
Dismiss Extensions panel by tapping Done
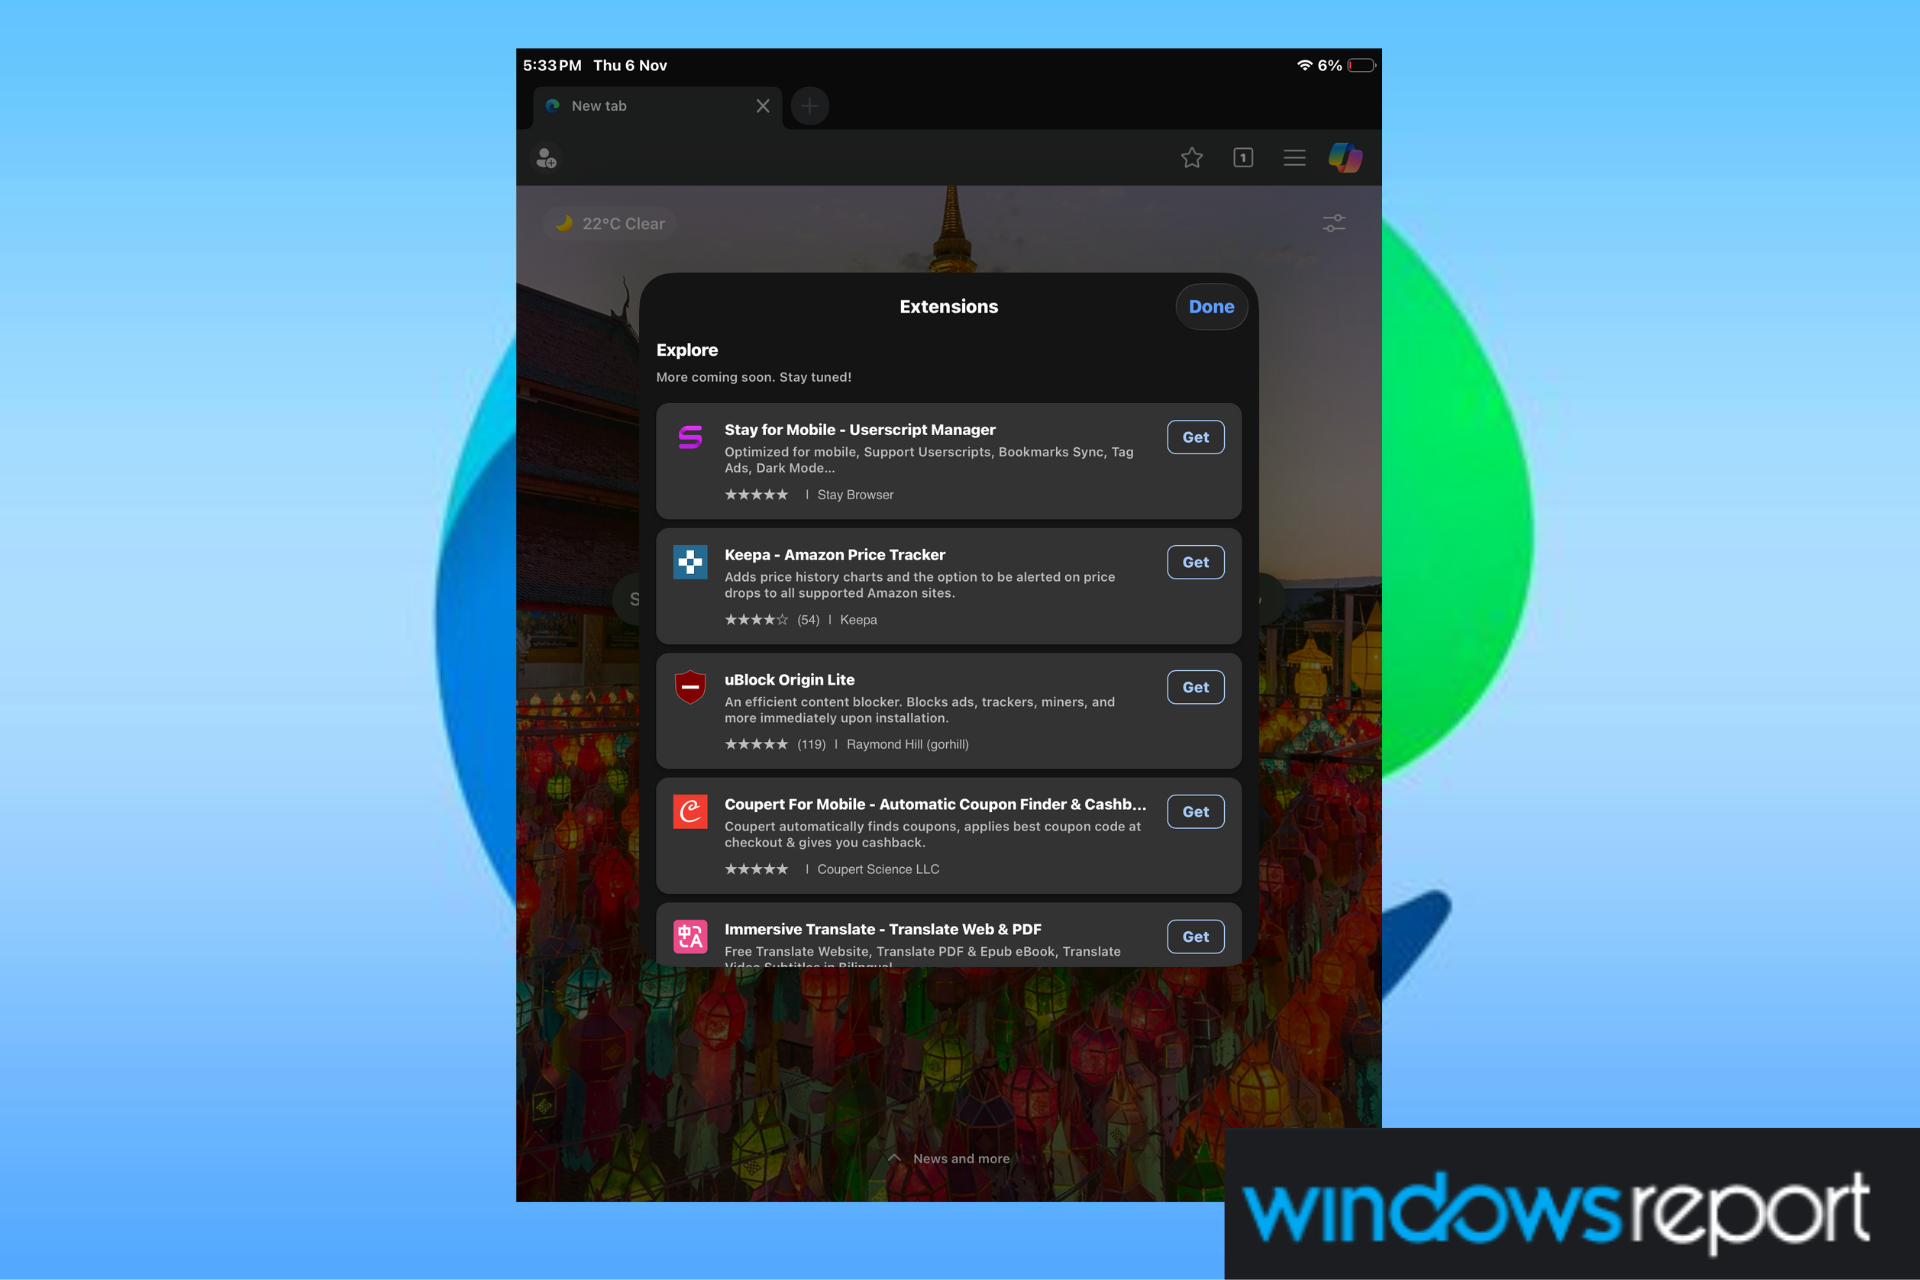pos(1211,307)
